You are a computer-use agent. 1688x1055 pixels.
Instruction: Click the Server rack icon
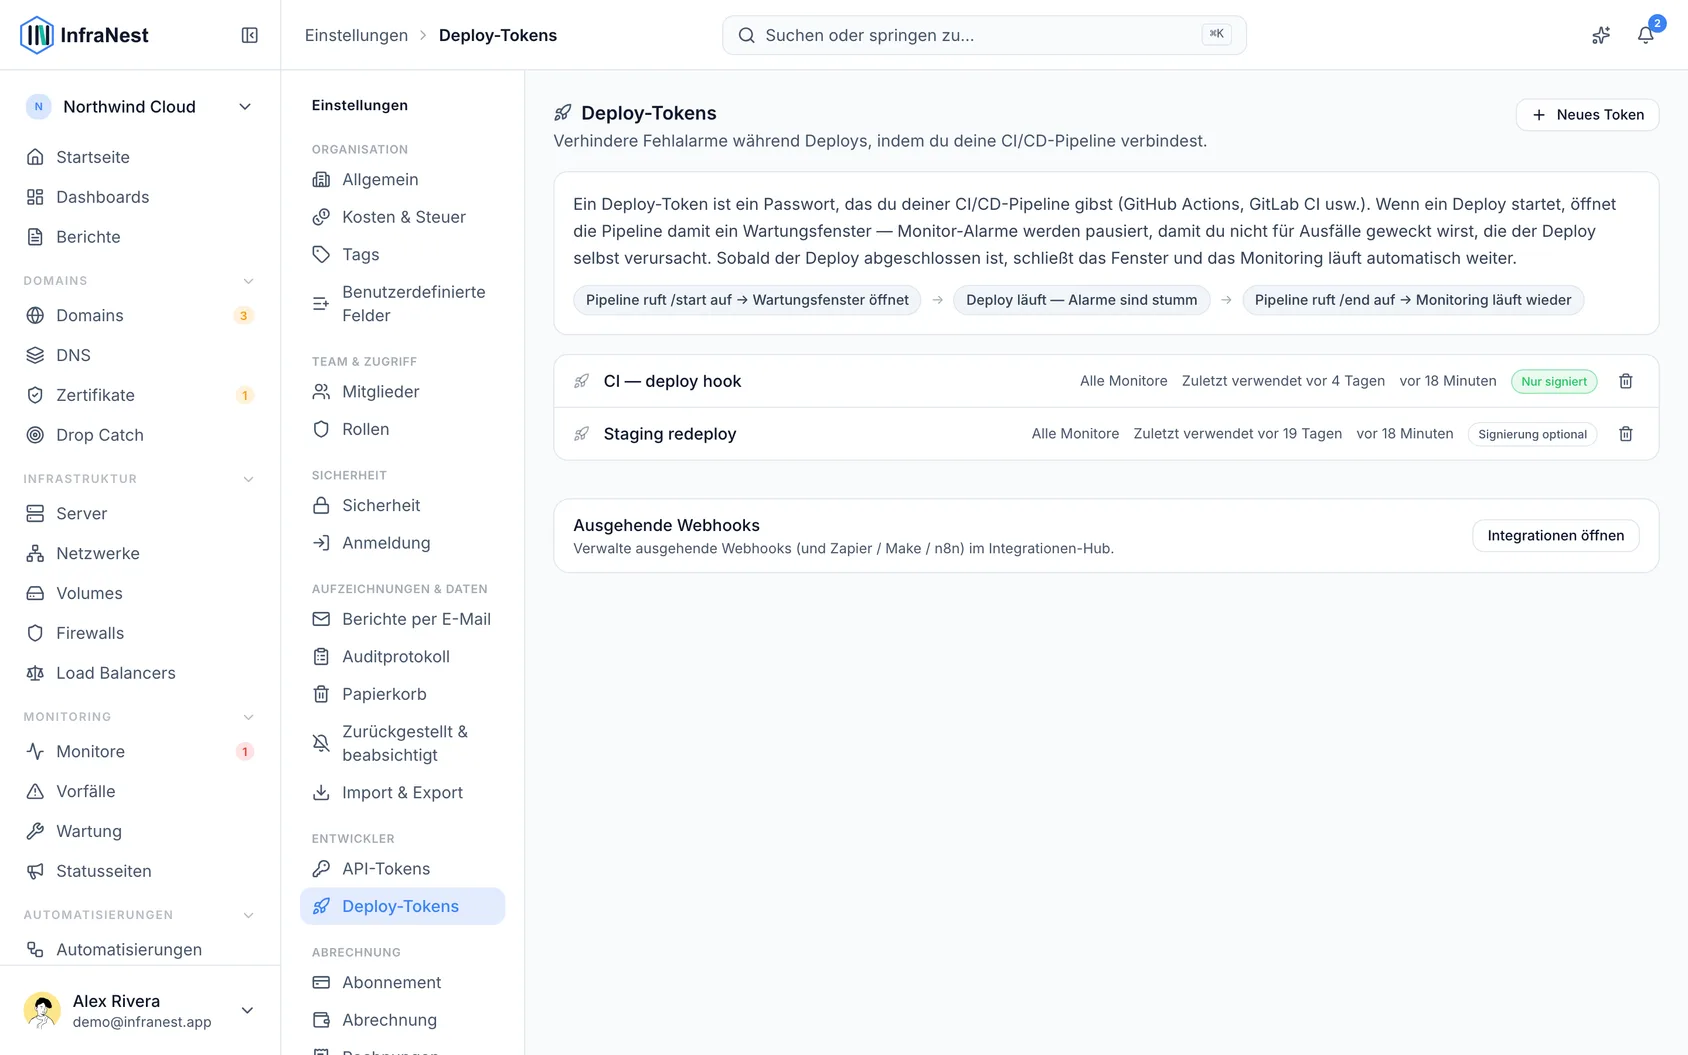click(x=35, y=513)
